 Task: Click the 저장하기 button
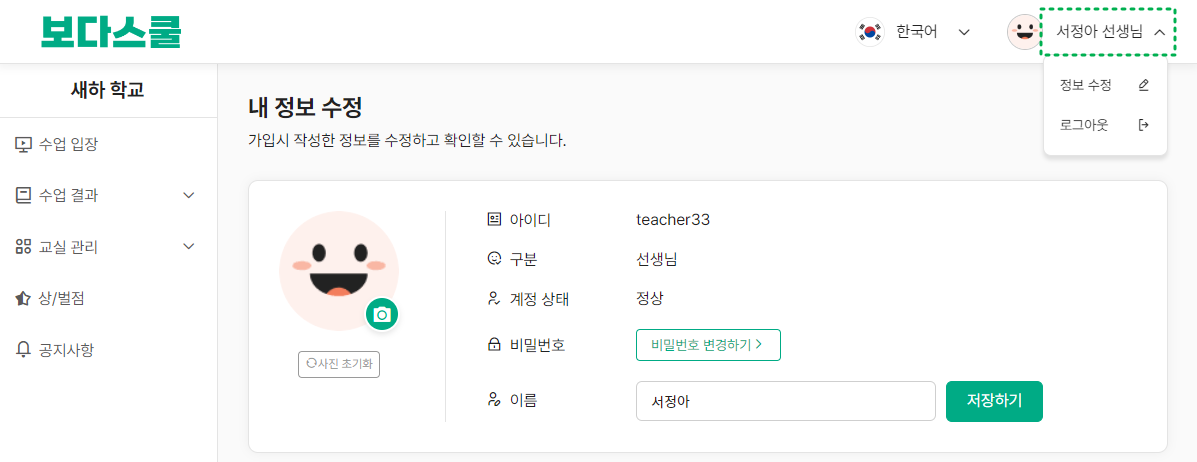coord(994,401)
